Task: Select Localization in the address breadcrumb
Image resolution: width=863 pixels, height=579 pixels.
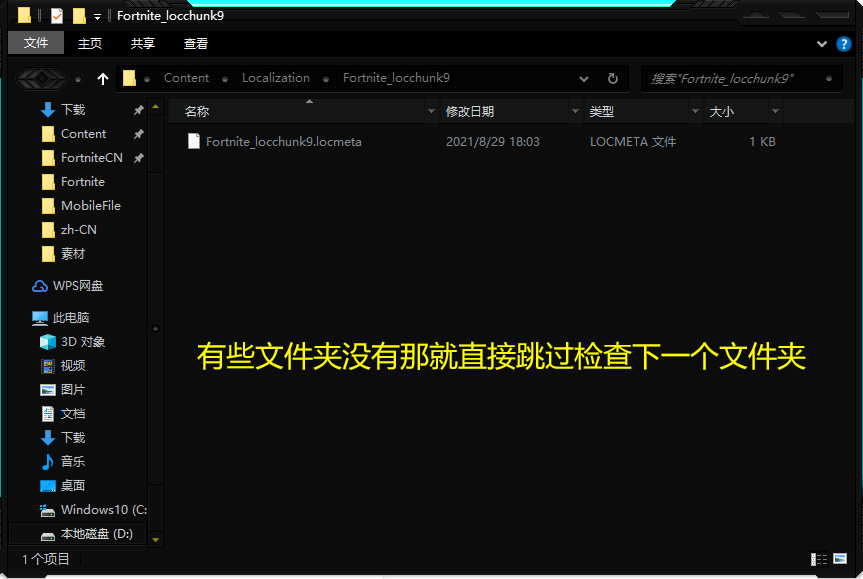Action: tap(276, 78)
